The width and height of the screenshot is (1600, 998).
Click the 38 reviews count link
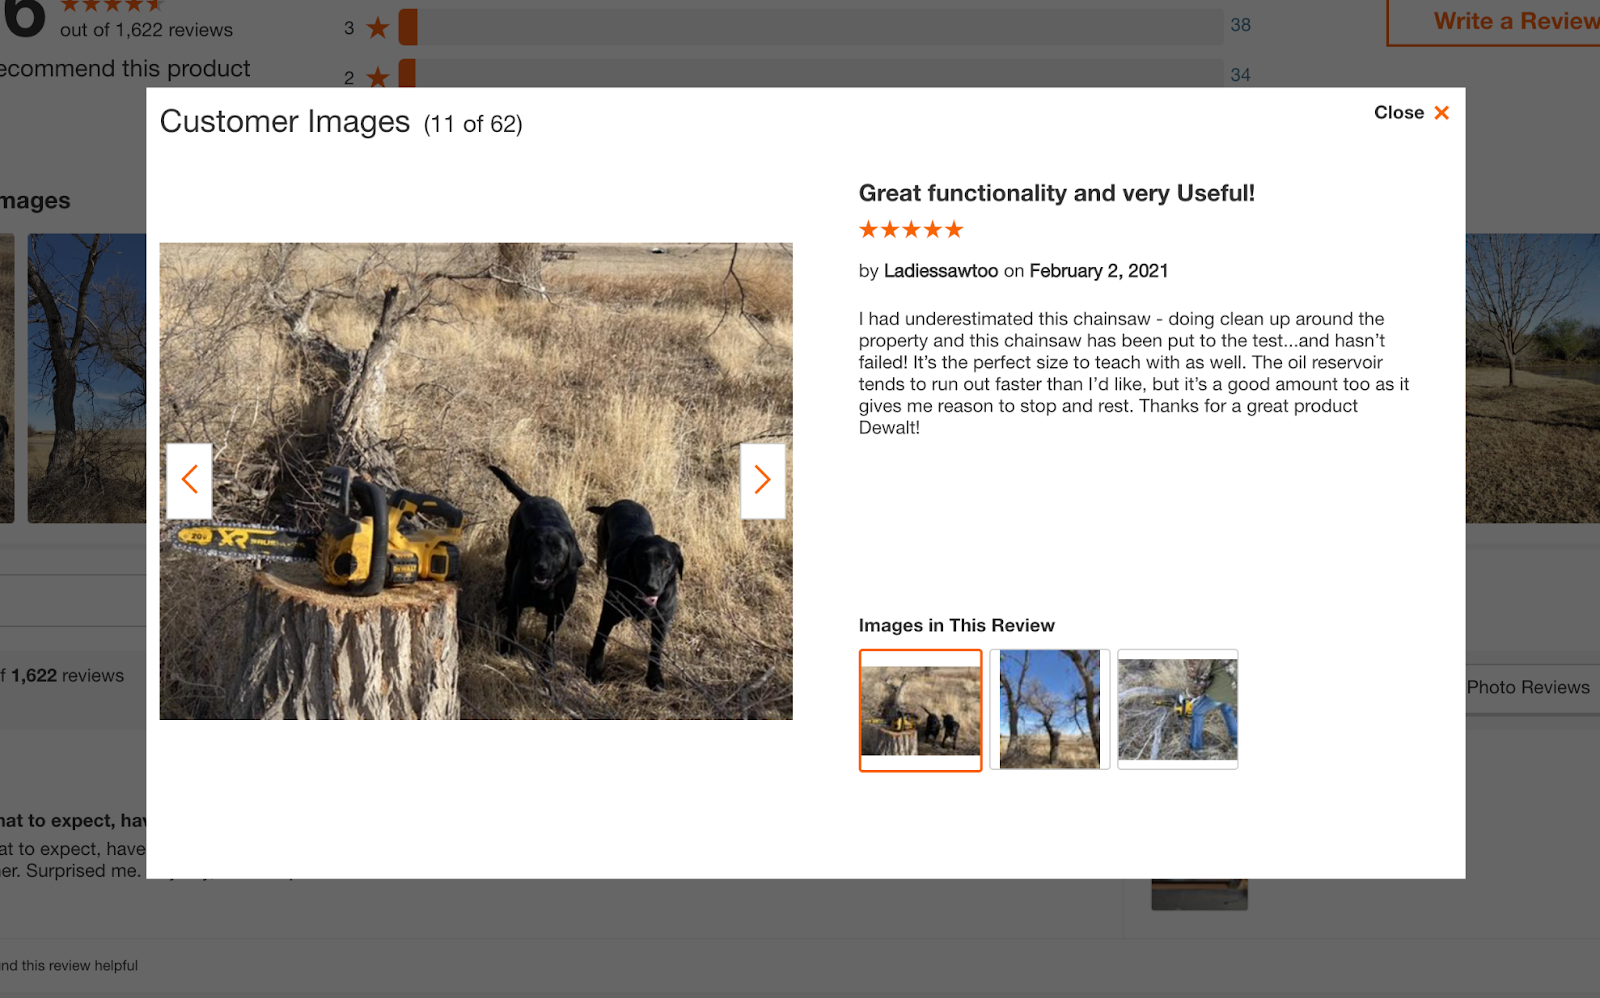1240,25
